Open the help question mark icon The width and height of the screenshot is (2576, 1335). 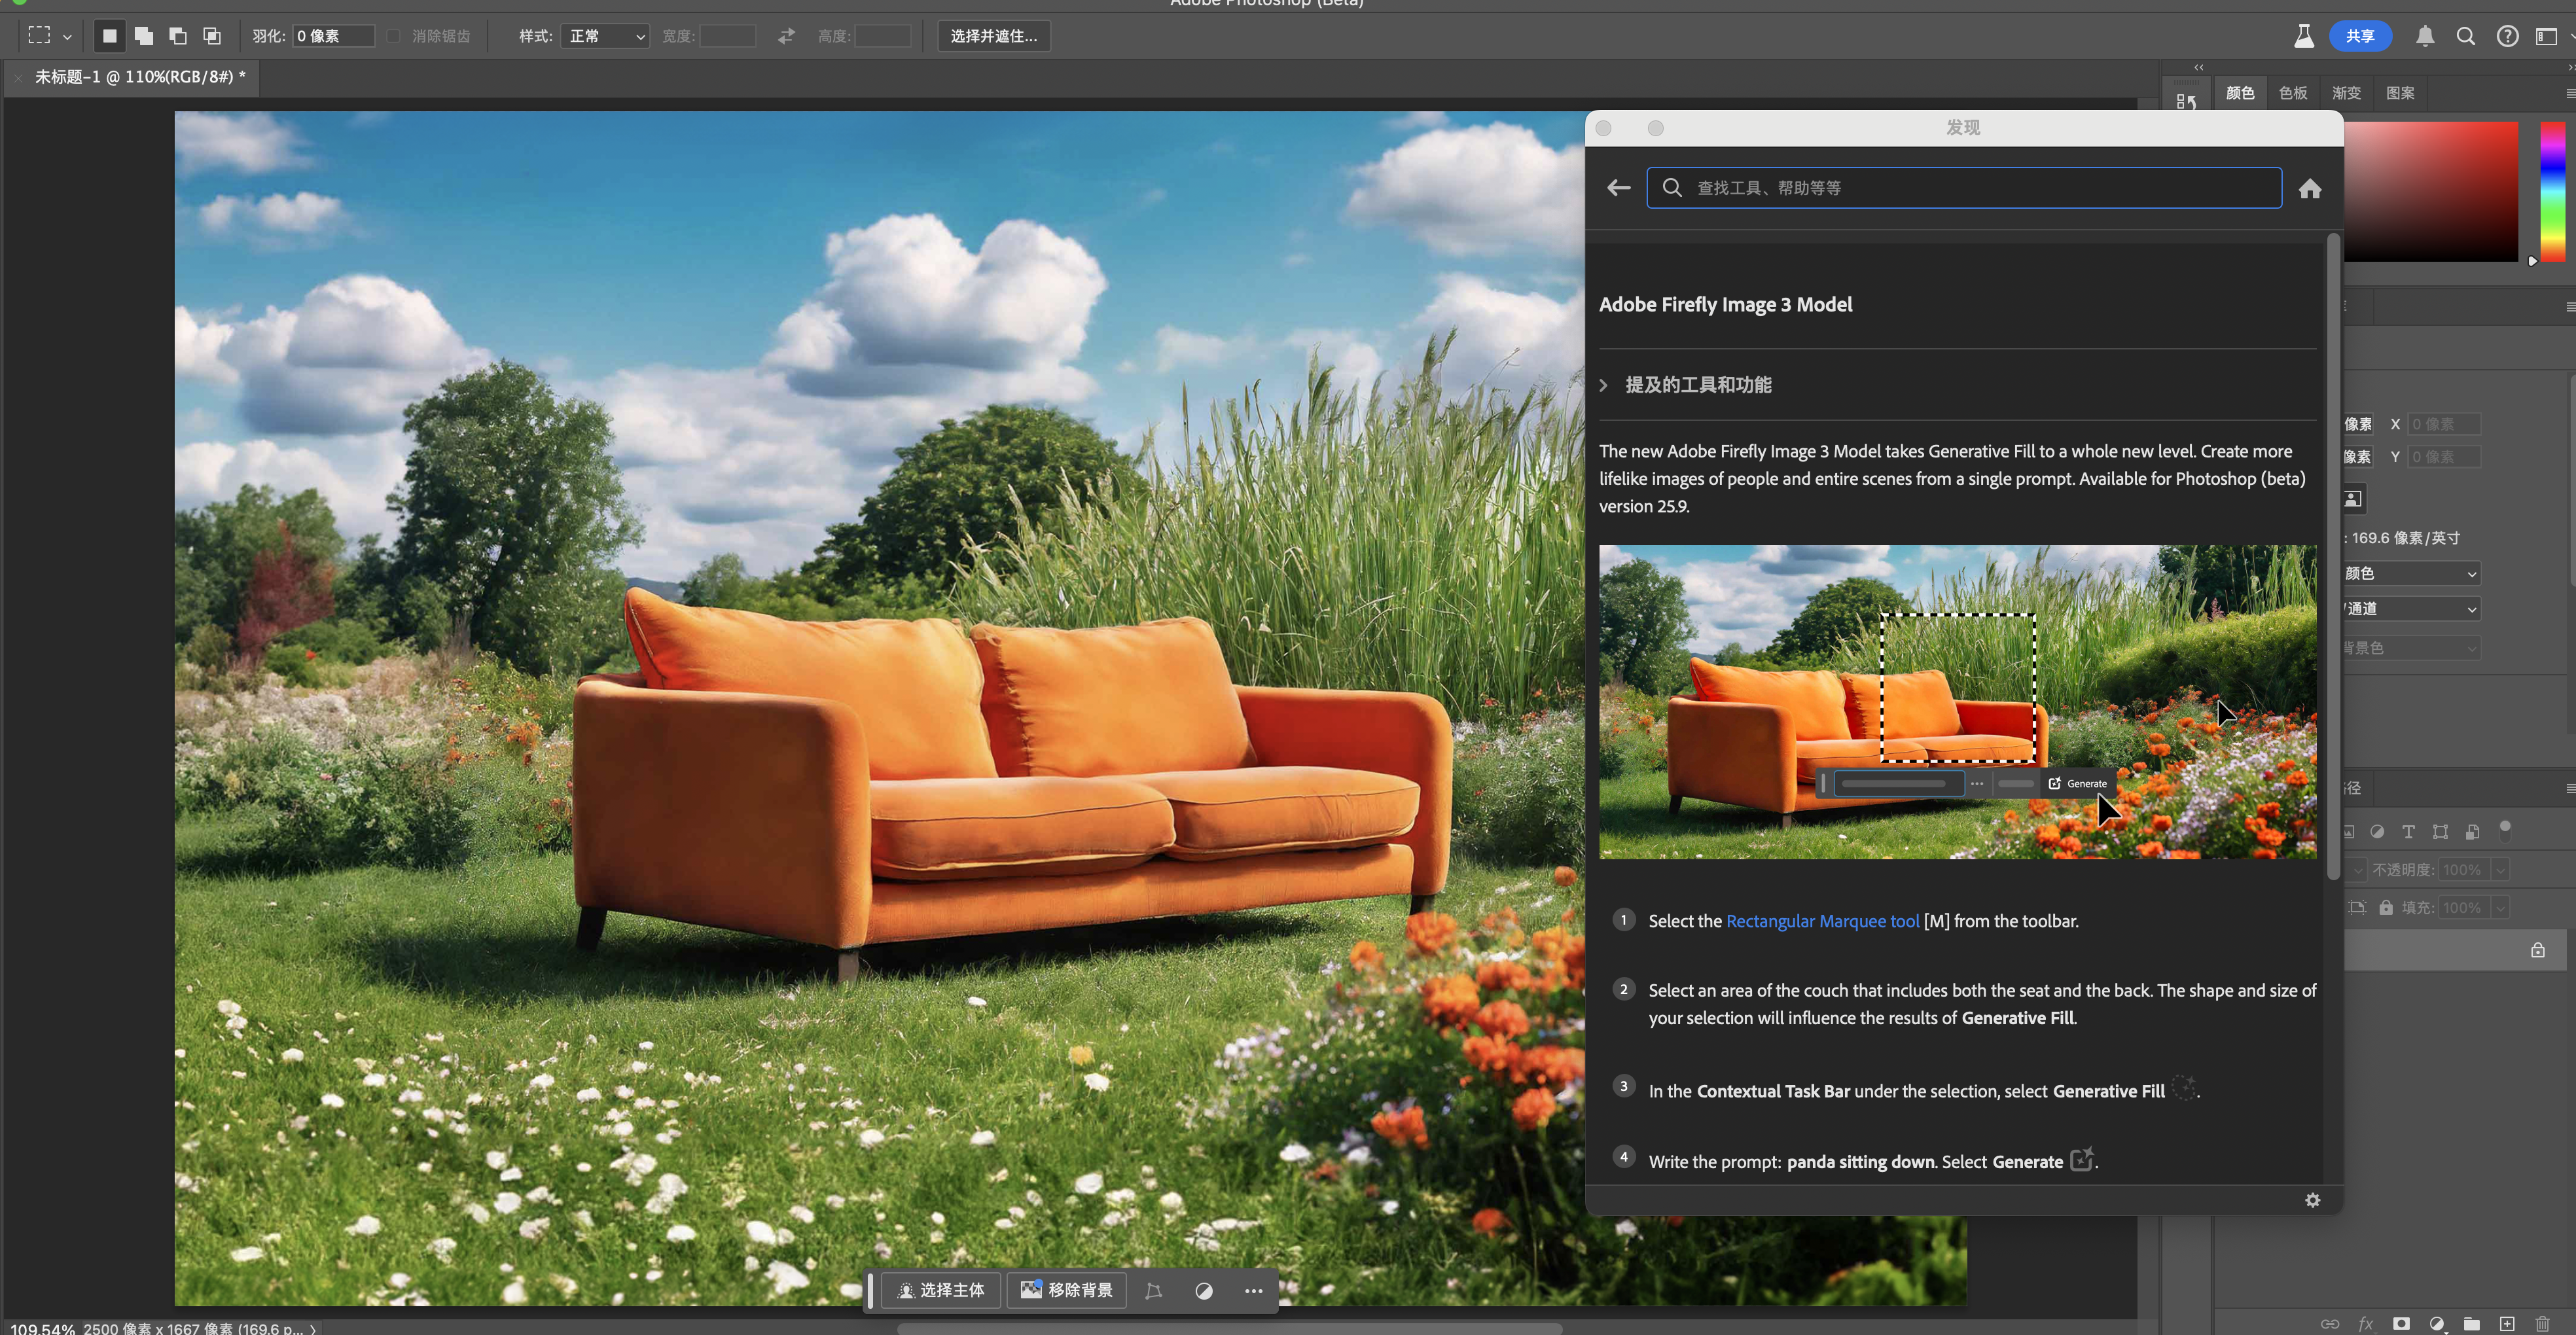pyautogui.click(x=2507, y=36)
